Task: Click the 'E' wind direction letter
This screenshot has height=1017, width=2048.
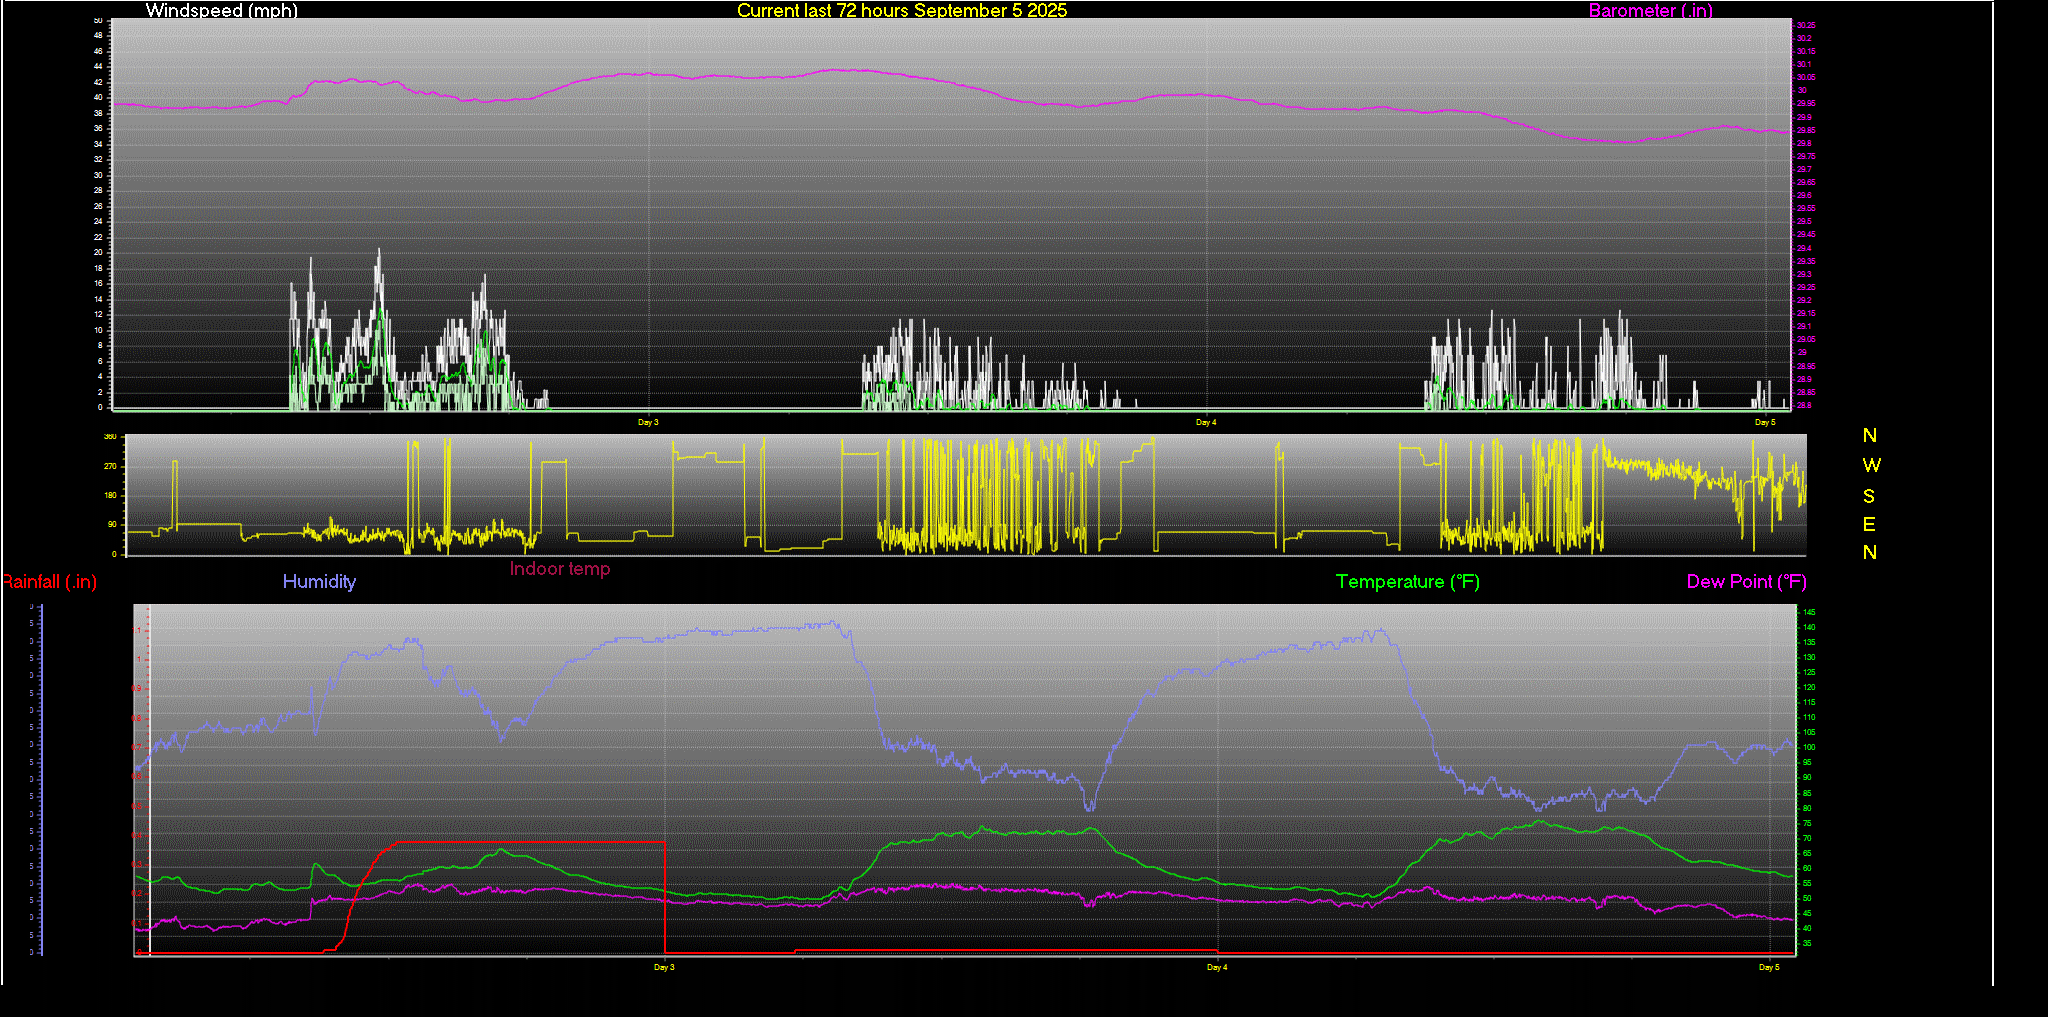Action: point(1869,524)
